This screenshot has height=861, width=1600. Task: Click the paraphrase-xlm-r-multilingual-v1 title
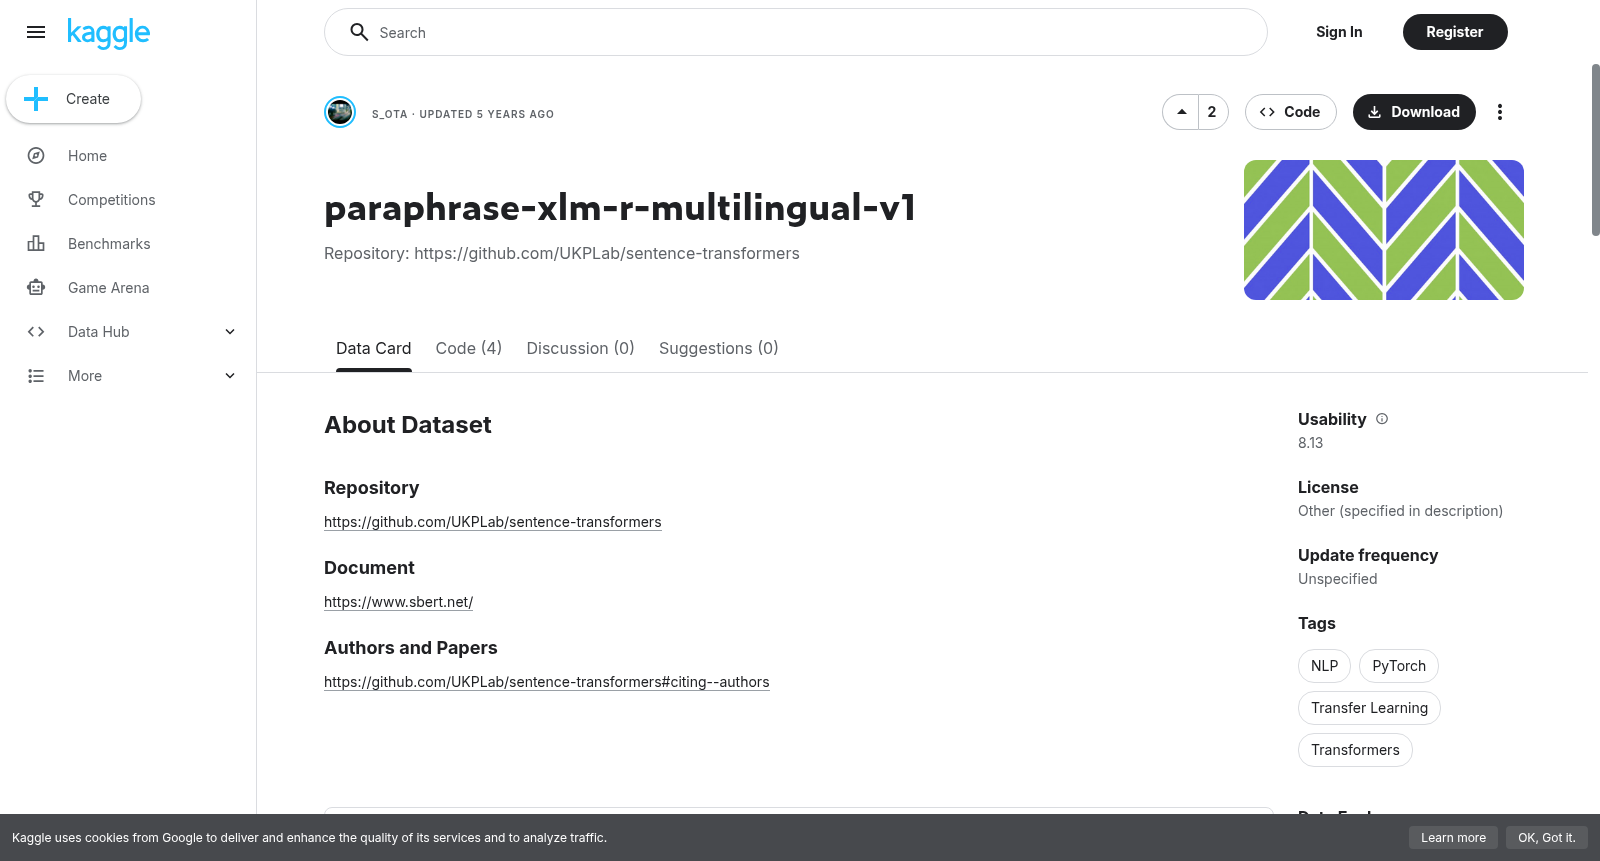[620, 208]
